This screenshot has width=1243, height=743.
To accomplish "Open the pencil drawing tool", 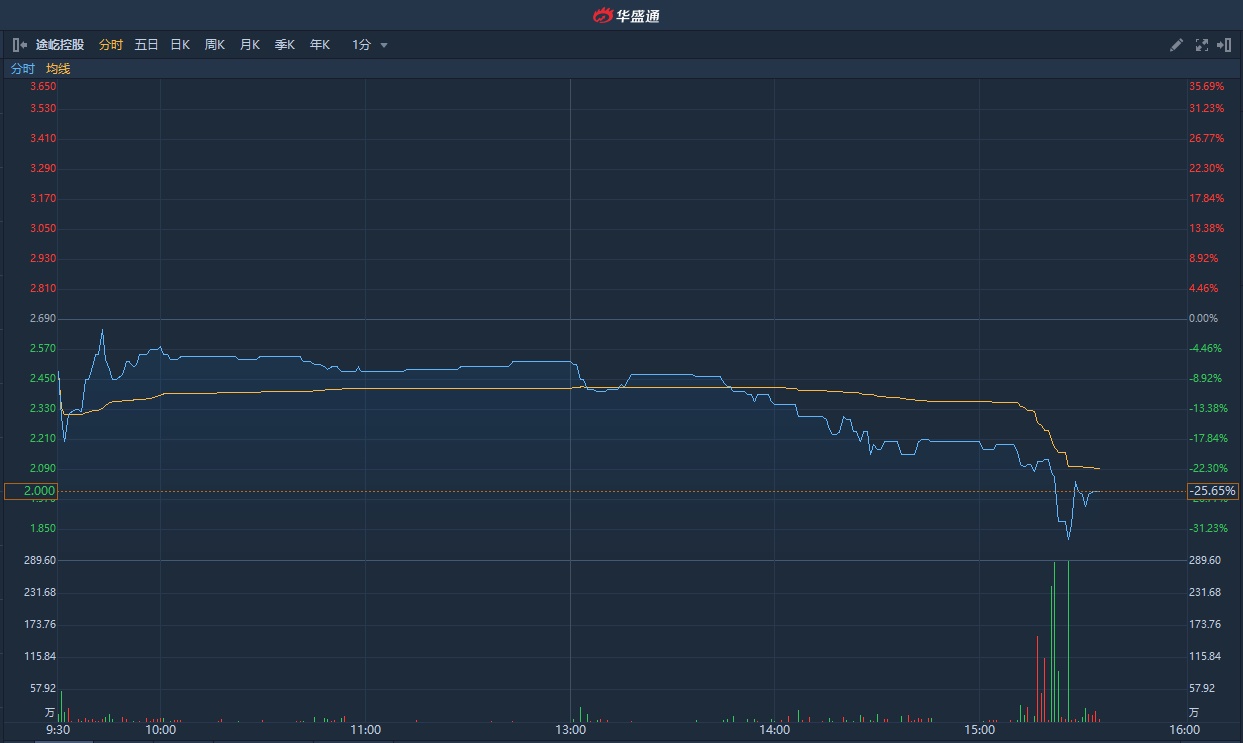I will coord(1177,45).
